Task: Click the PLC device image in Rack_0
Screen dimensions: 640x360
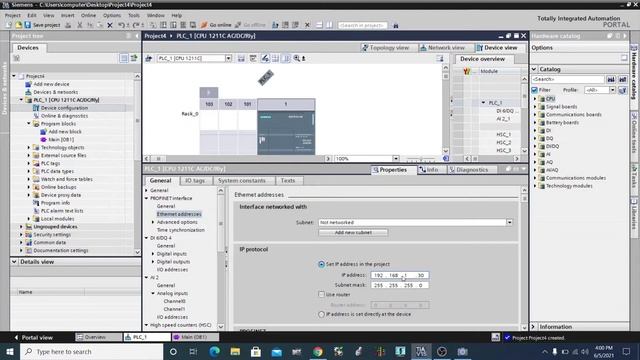Action: 286,133
